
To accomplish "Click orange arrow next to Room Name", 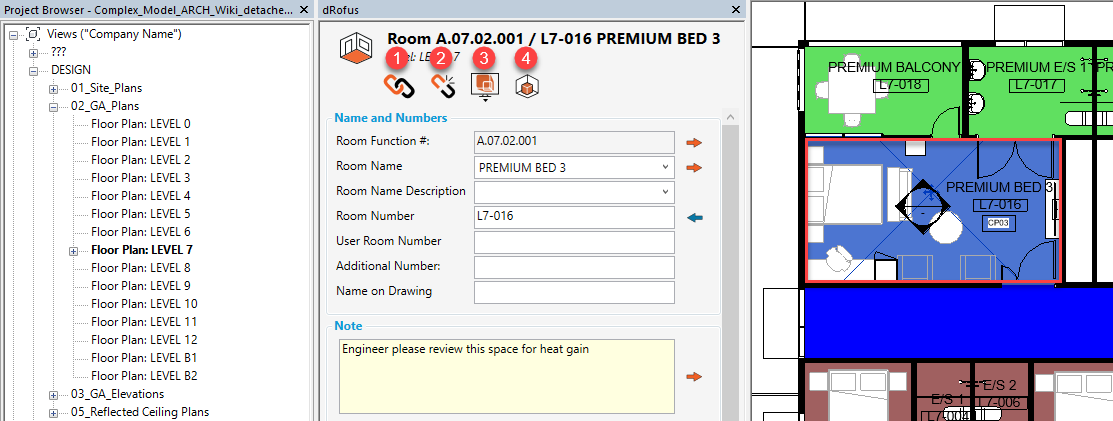I will (693, 168).
